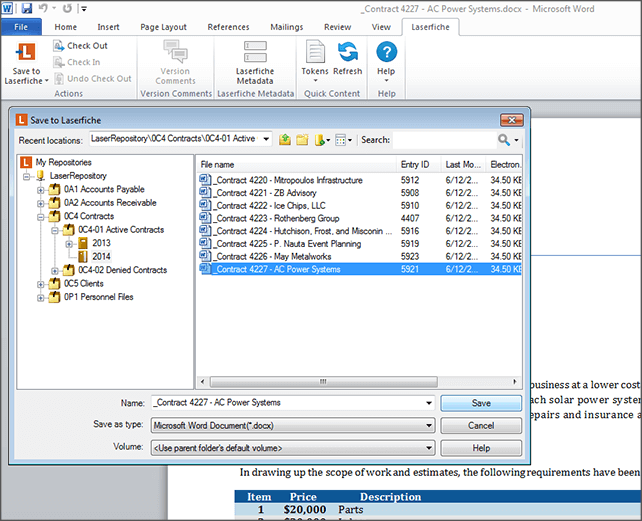Click the 2013 folder icon in tree
Screen dimensions: 642x521
[x=83, y=243]
